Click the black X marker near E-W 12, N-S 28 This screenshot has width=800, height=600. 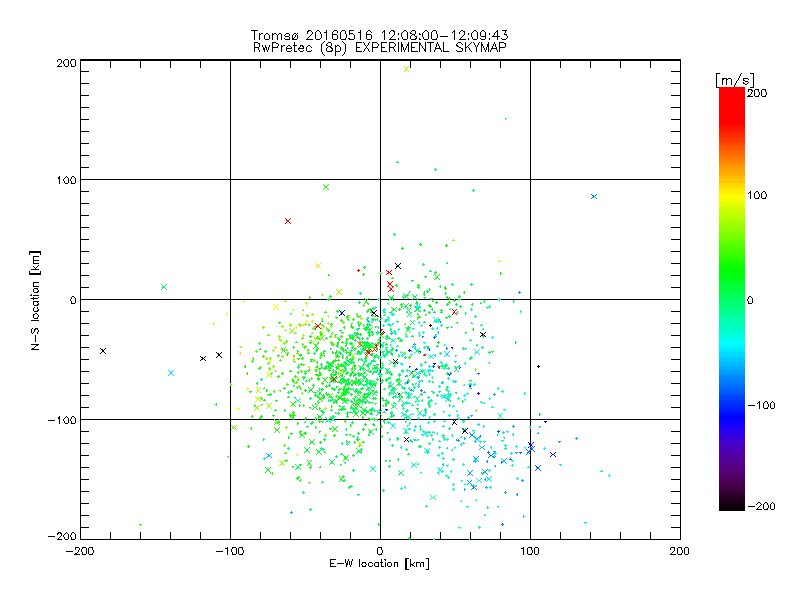click(398, 266)
